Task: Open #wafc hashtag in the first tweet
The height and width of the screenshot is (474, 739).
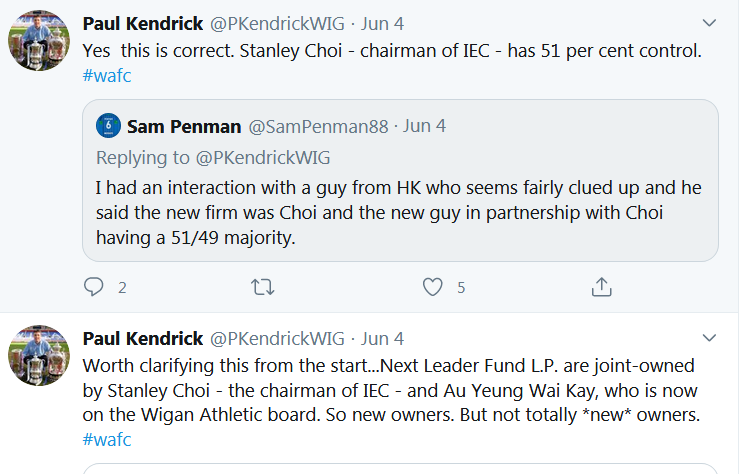Action: coord(107,75)
